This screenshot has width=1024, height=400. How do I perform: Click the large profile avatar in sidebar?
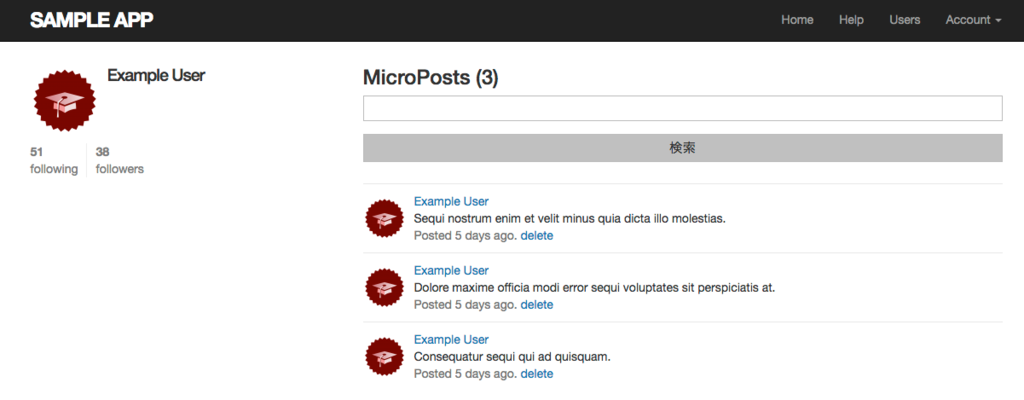point(65,101)
